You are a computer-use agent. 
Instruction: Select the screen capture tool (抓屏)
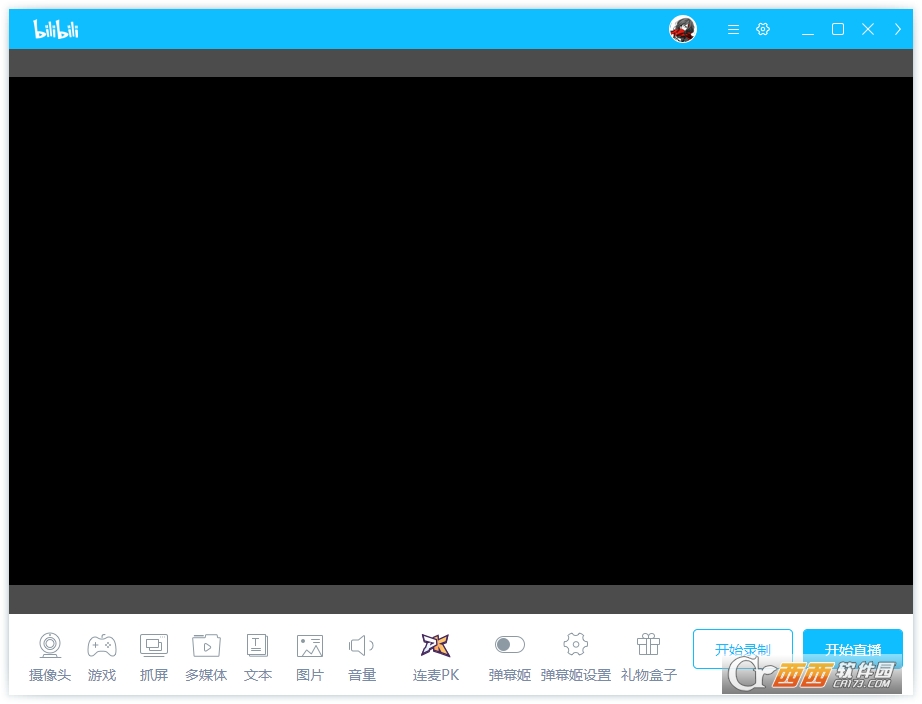coord(153,656)
